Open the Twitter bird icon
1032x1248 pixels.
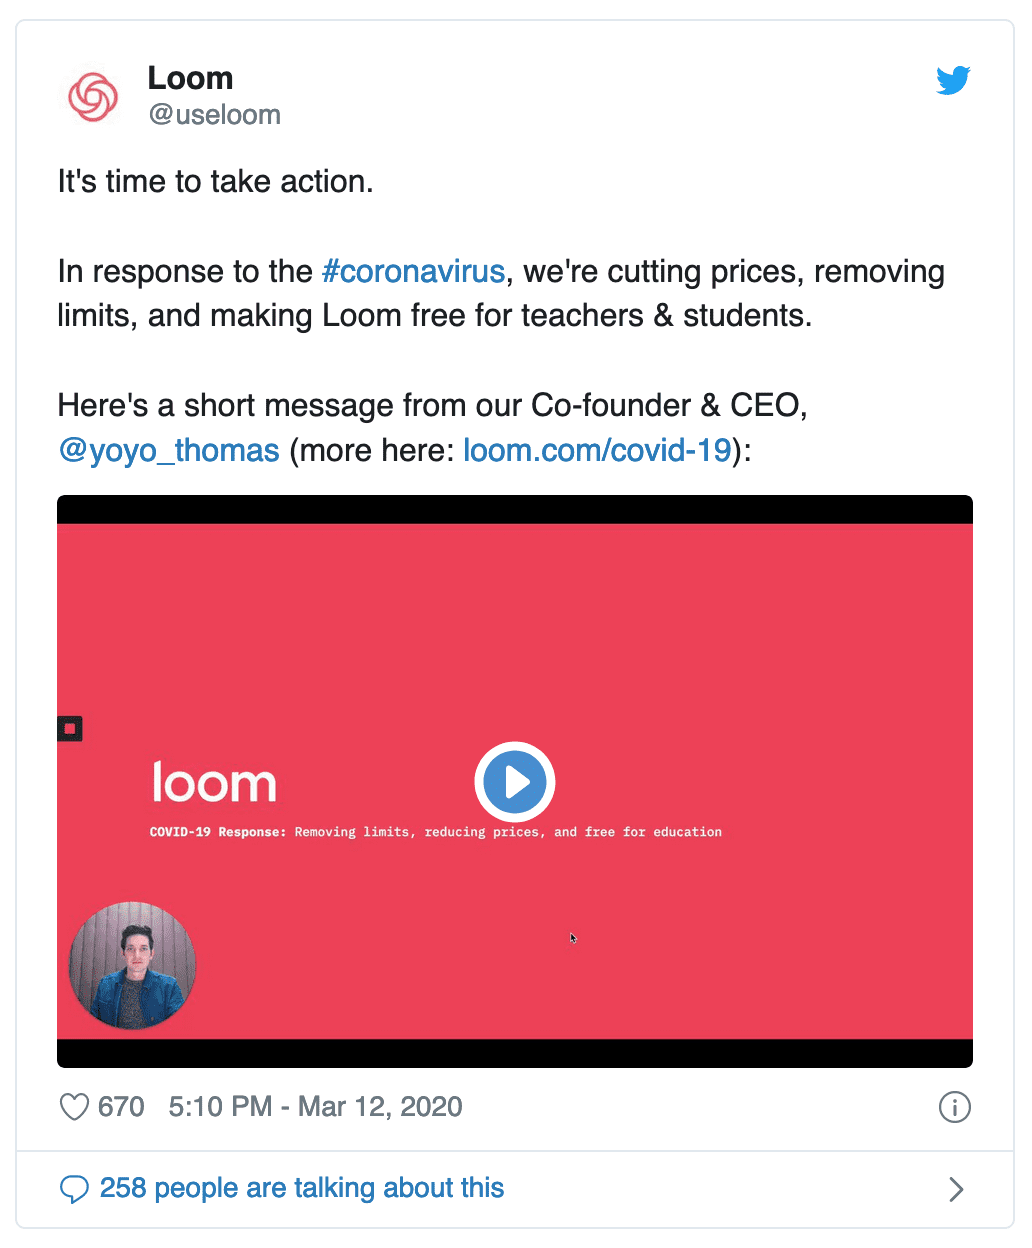953,80
